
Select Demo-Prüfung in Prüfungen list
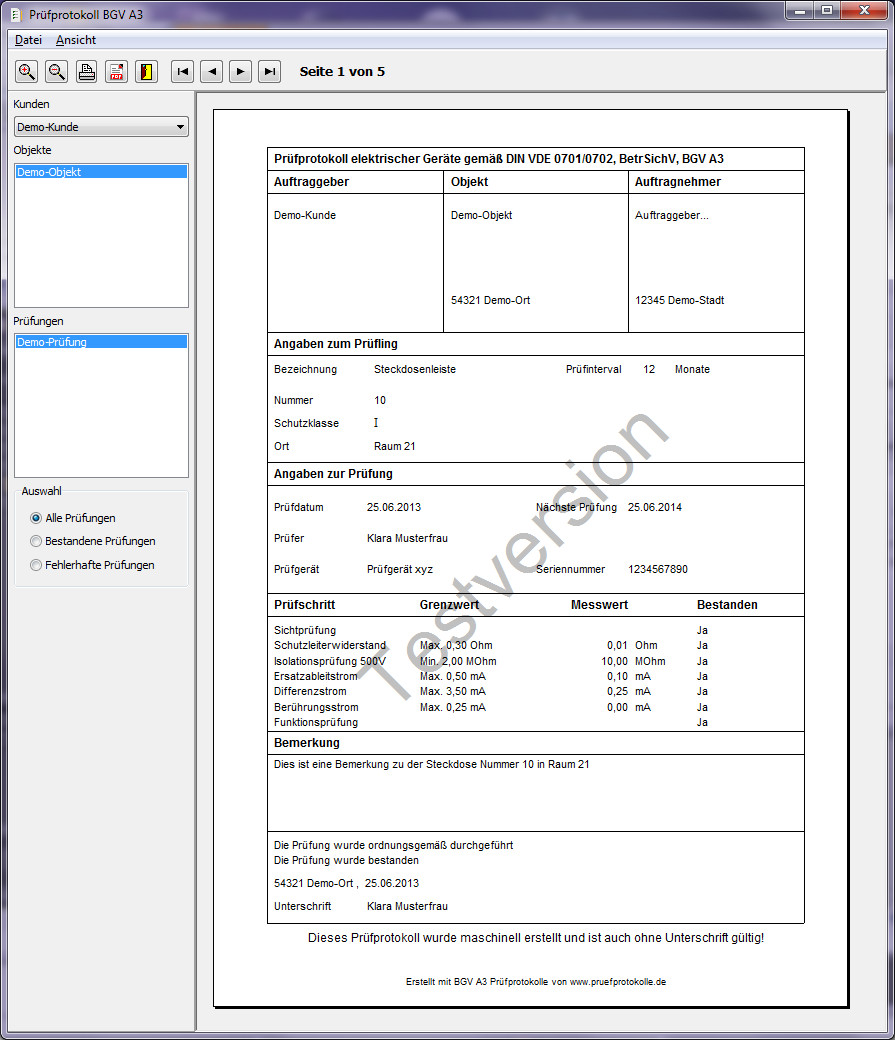pos(102,342)
